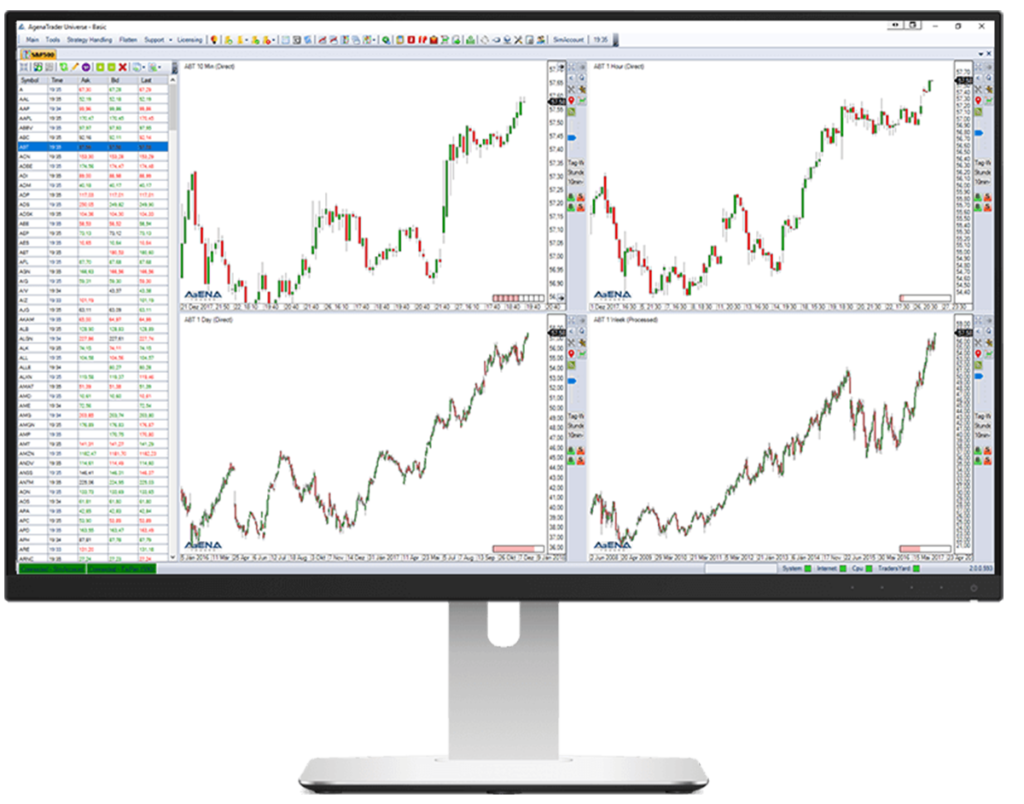Click the Tag timeframe button on 1 Day chart
1024x804 pixels.
(x=576, y=416)
